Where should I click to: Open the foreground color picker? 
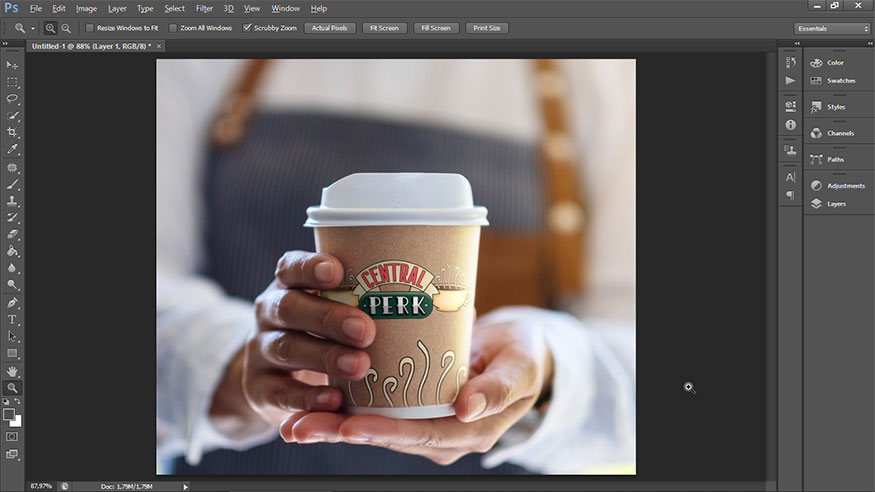[8, 414]
